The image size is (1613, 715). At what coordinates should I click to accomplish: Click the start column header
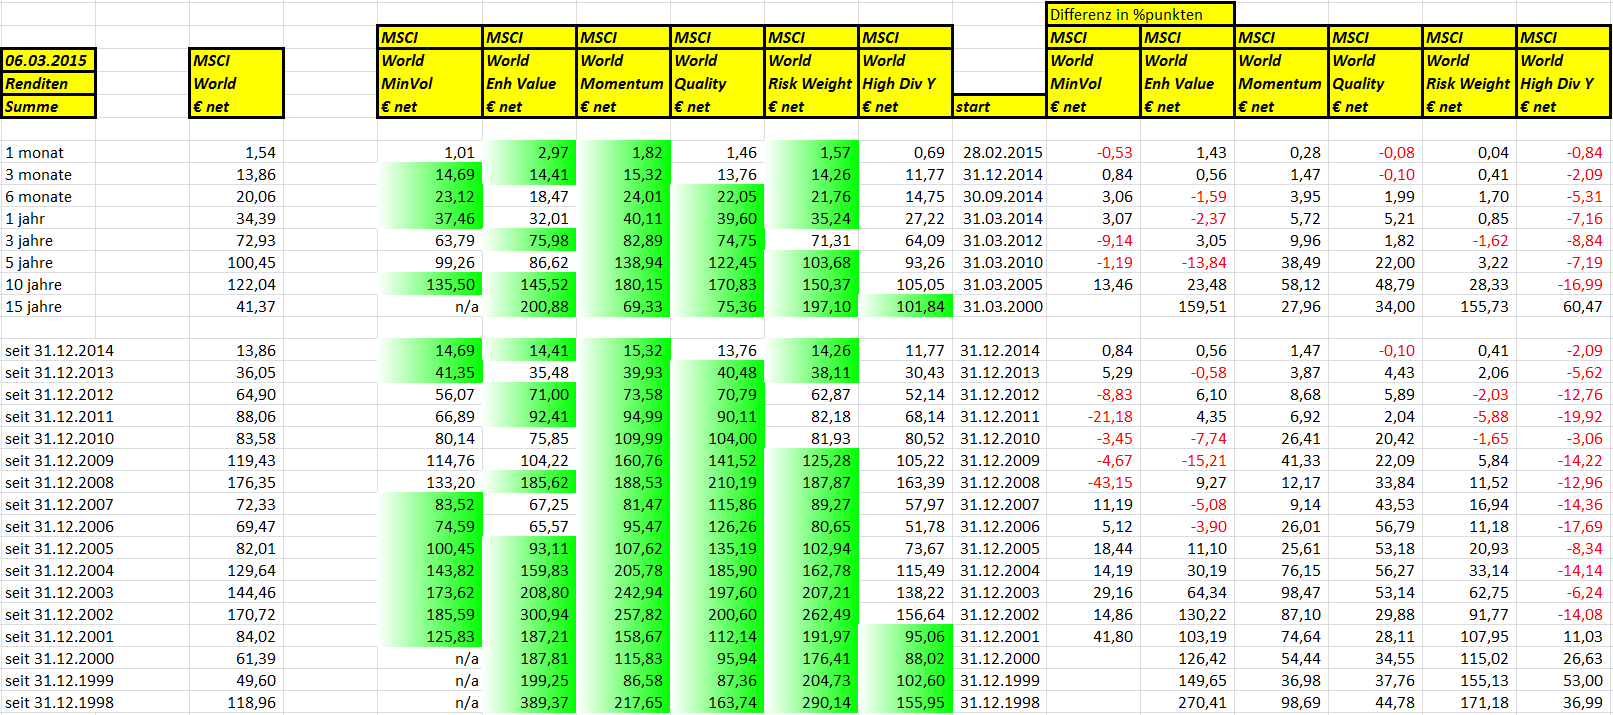coord(999,107)
